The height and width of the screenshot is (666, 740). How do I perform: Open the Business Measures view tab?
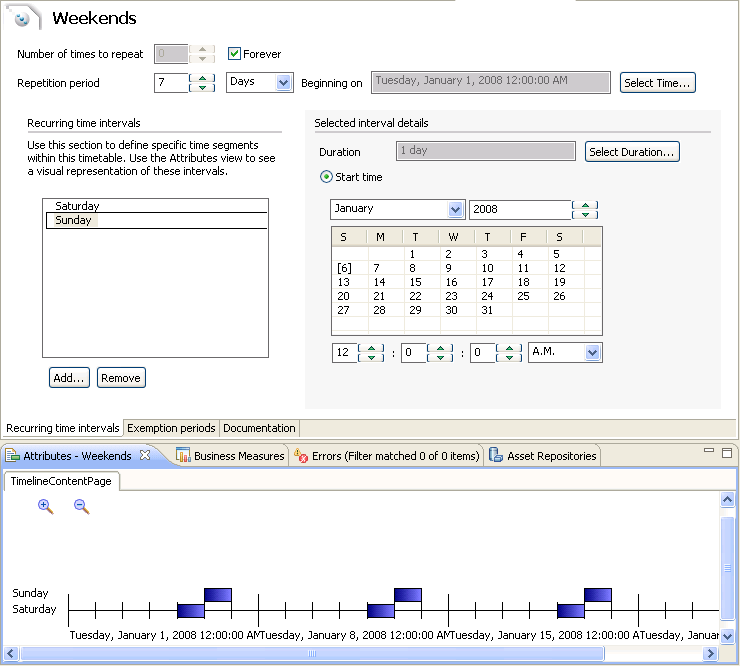(x=231, y=455)
